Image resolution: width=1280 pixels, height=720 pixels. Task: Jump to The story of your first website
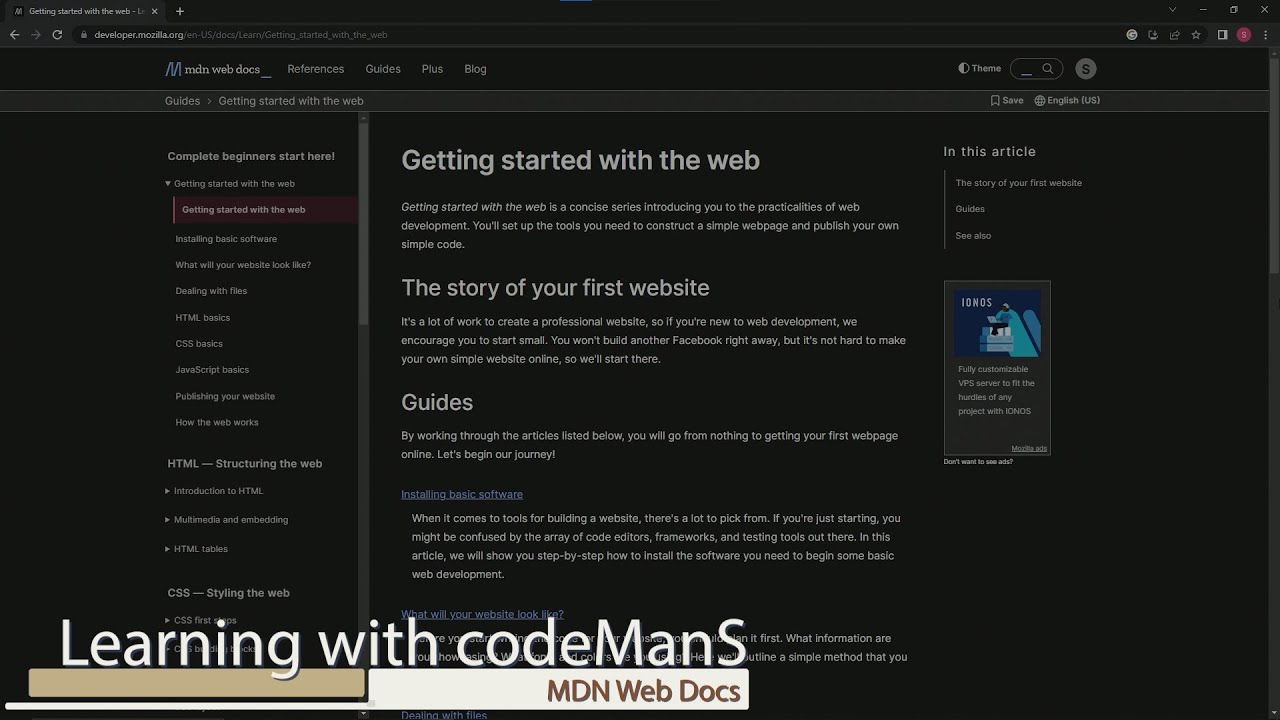(1018, 183)
